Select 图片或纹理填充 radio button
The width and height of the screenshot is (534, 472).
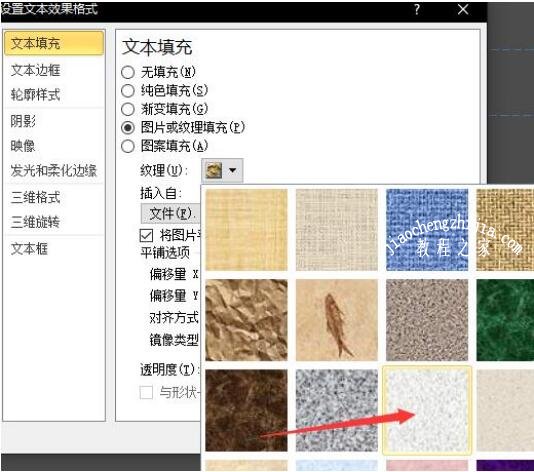(128, 128)
